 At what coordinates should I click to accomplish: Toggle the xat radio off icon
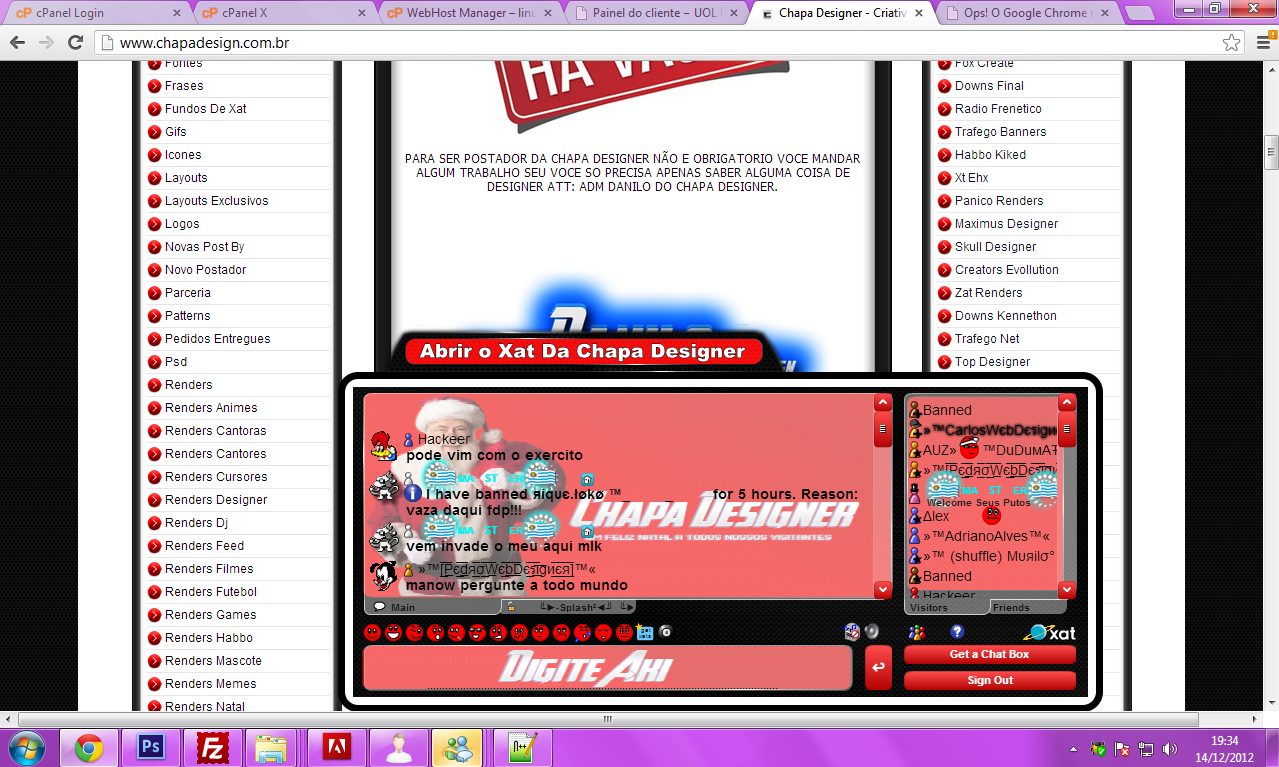[x=852, y=632]
